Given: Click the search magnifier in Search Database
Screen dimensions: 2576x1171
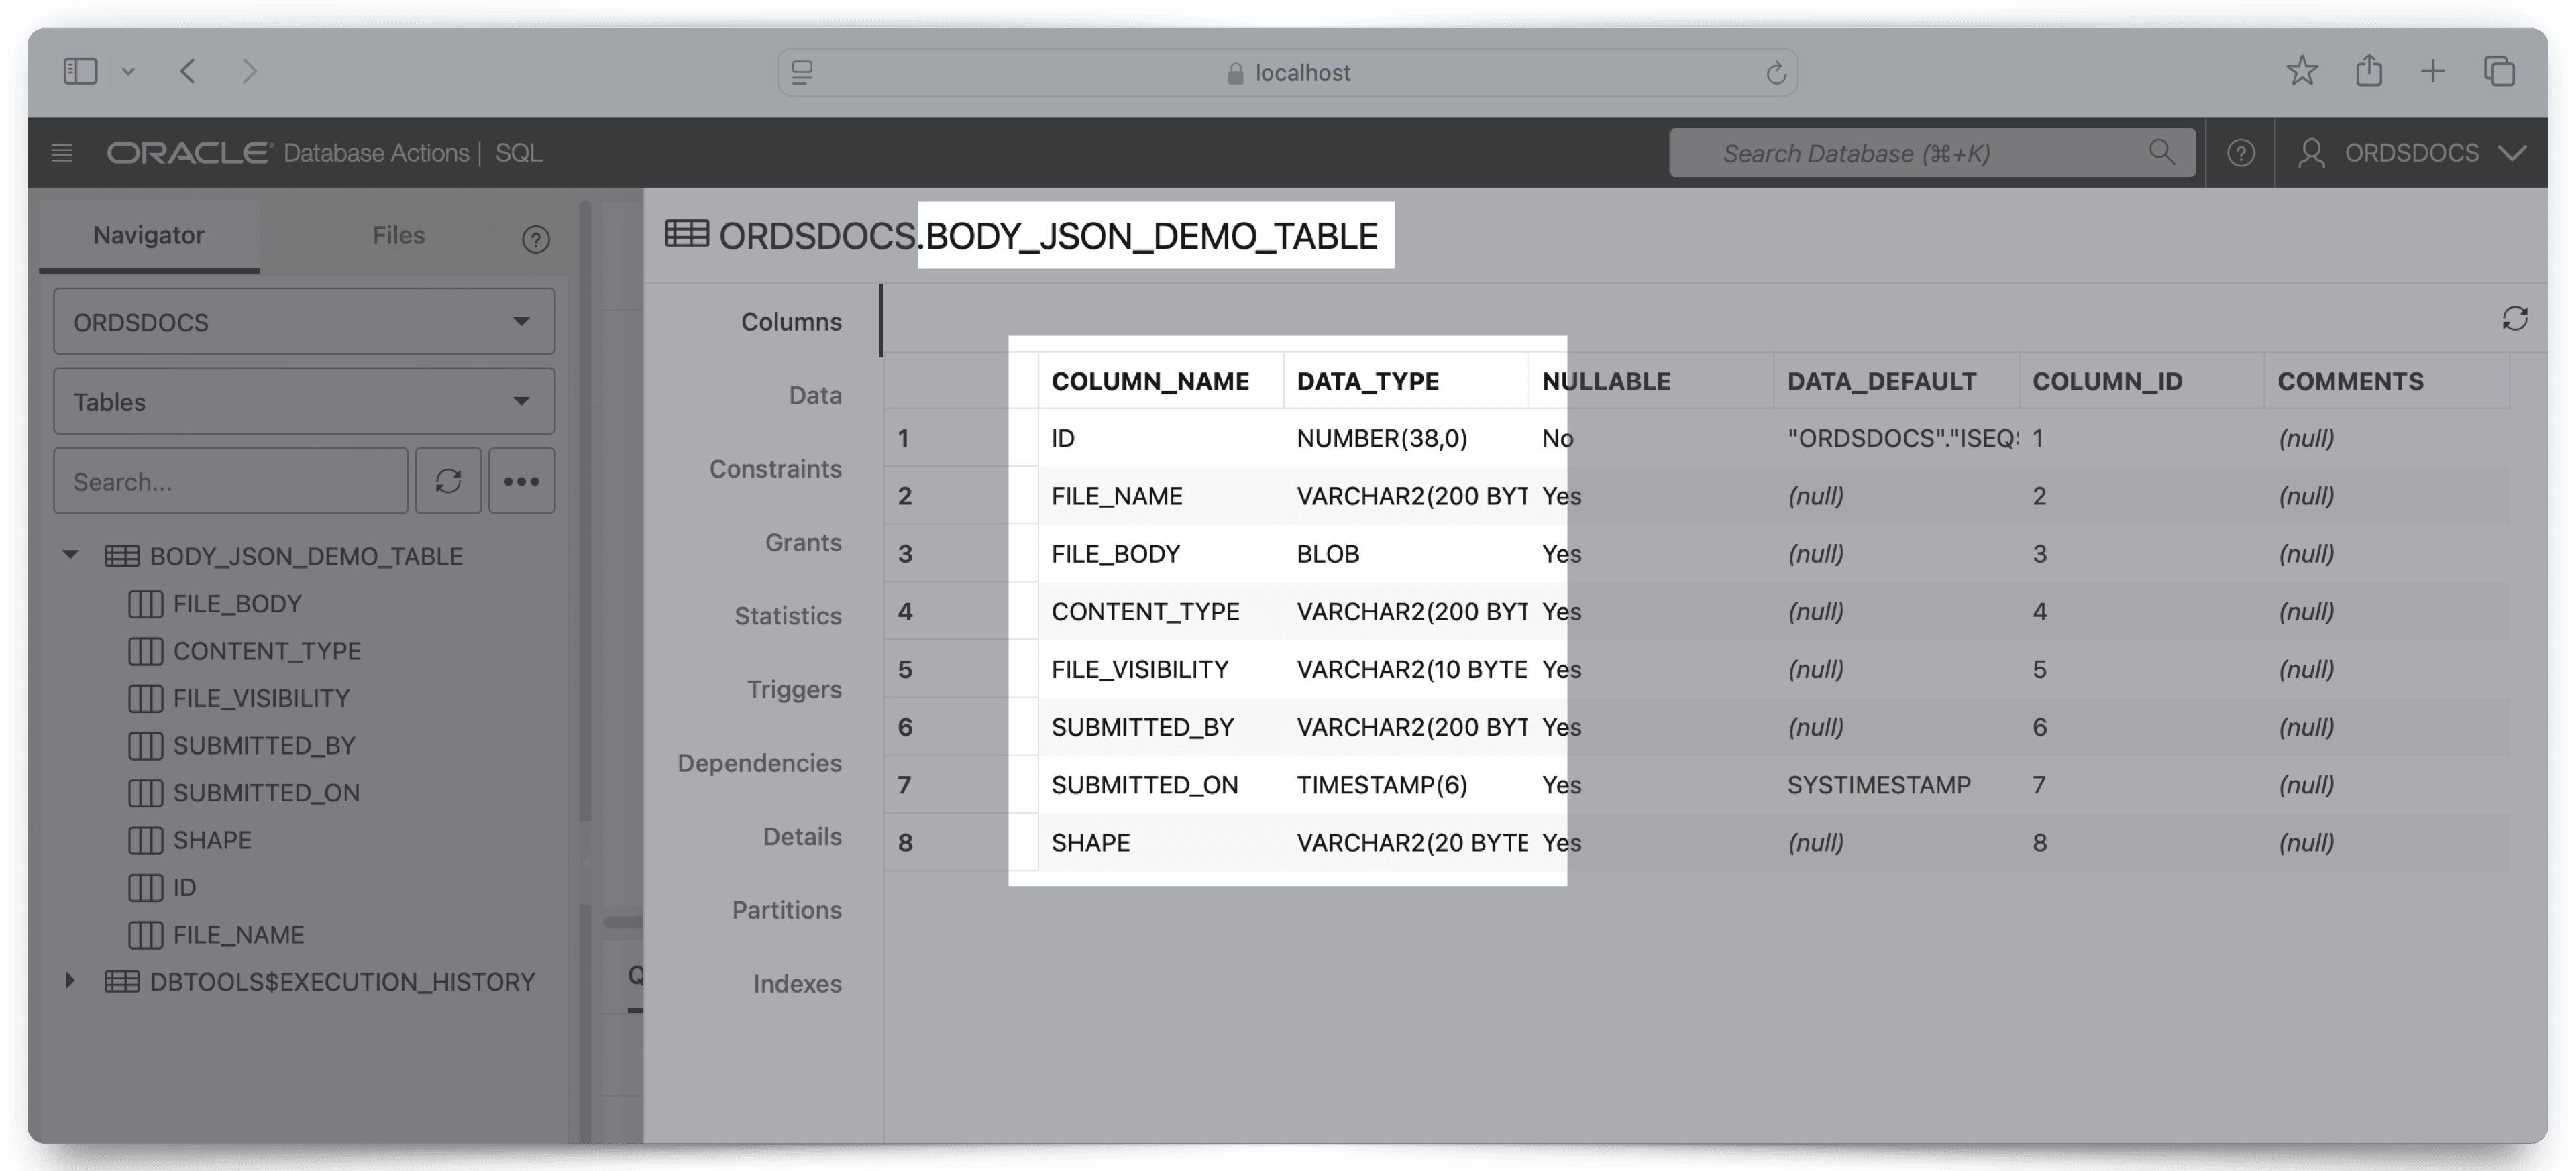Looking at the screenshot, I should [x=2161, y=152].
